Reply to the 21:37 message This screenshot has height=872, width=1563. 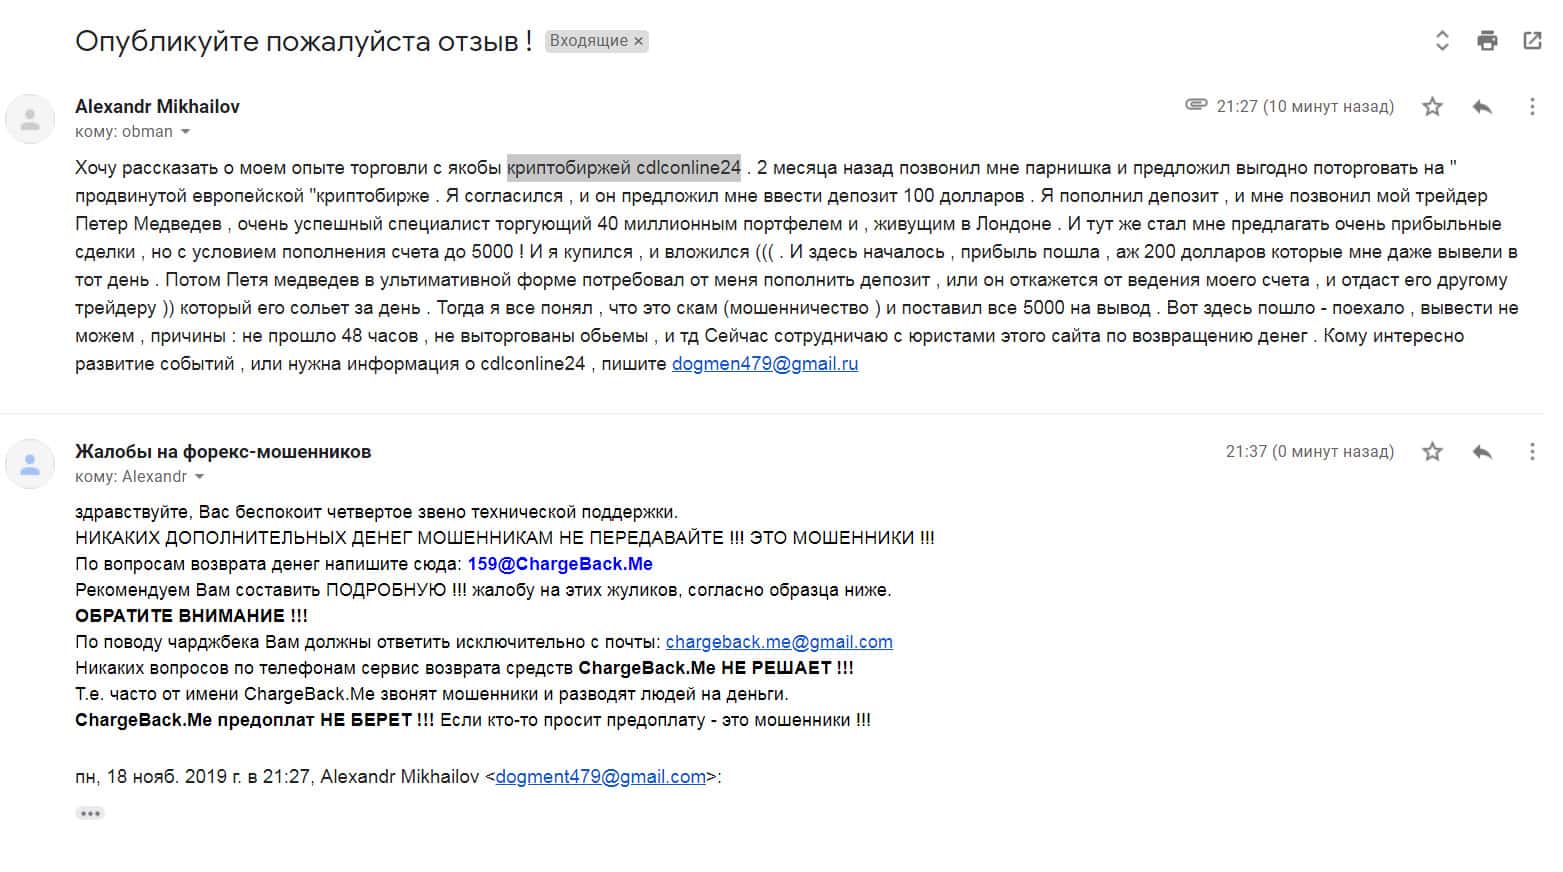click(x=1482, y=452)
